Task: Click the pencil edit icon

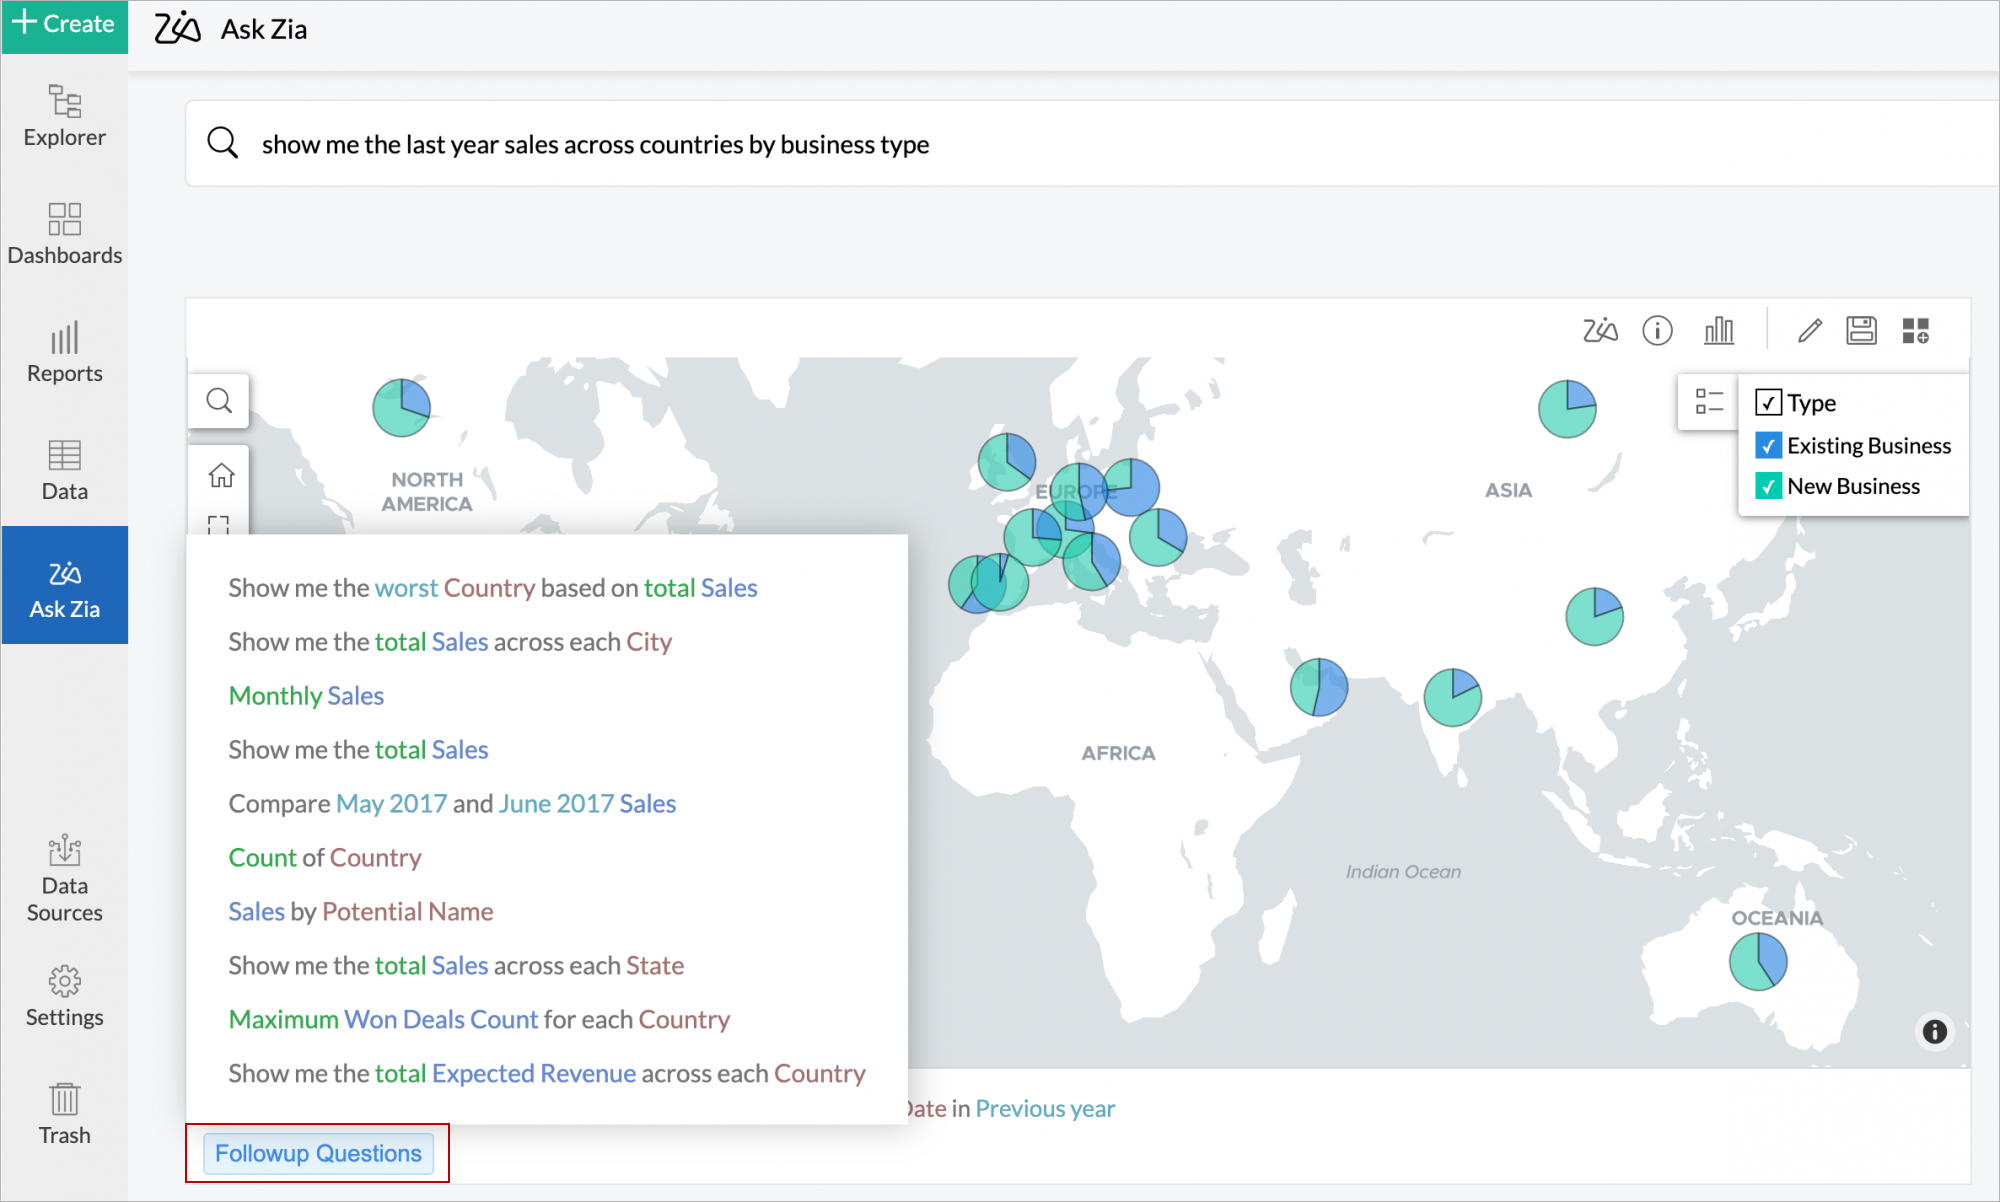Action: point(1809,330)
